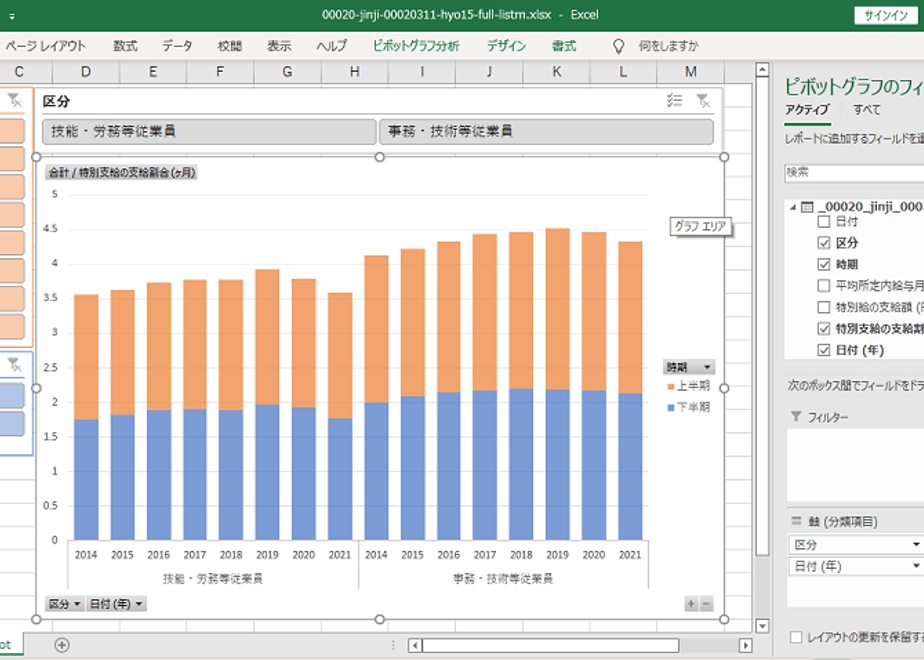This screenshot has width=924, height=660.
Task: Select column M header
Action: point(691,72)
